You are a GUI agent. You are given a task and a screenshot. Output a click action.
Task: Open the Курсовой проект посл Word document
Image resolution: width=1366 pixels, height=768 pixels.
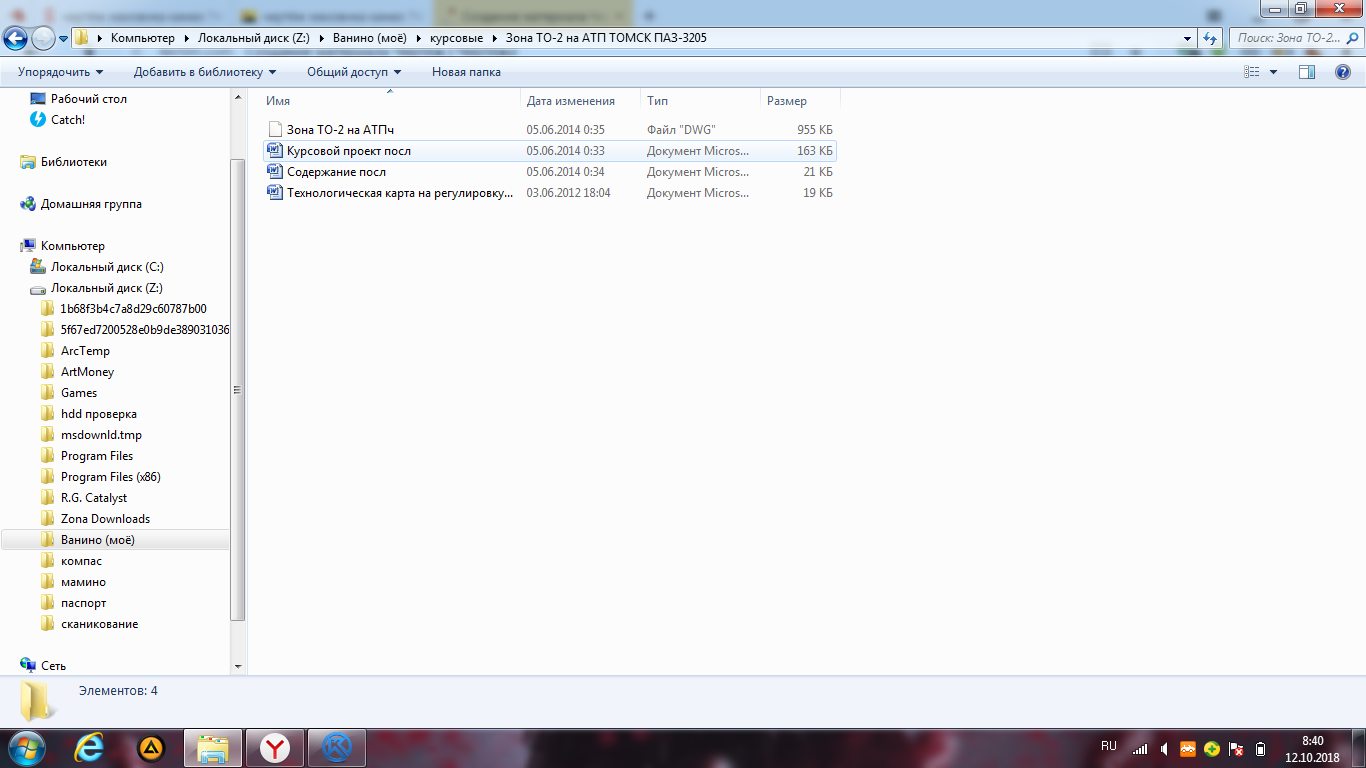(348, 151)
